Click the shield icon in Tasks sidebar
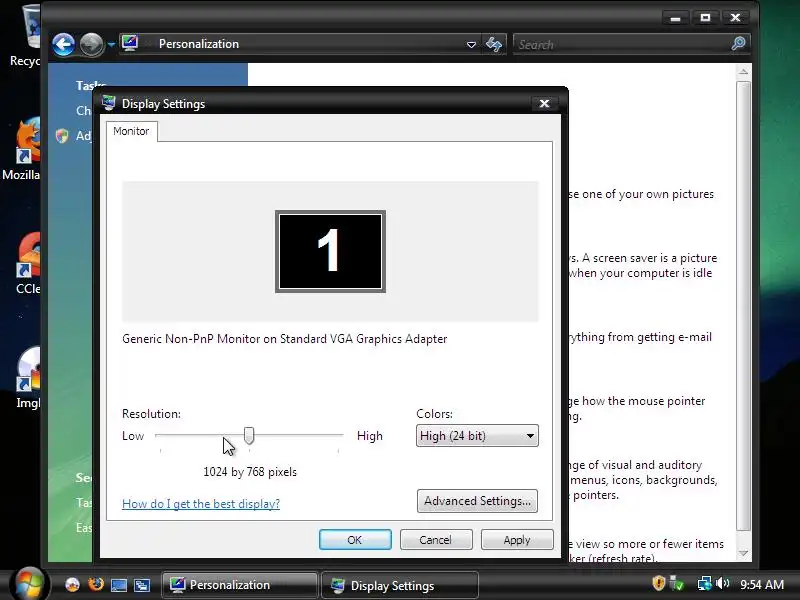 click(62, 136)
